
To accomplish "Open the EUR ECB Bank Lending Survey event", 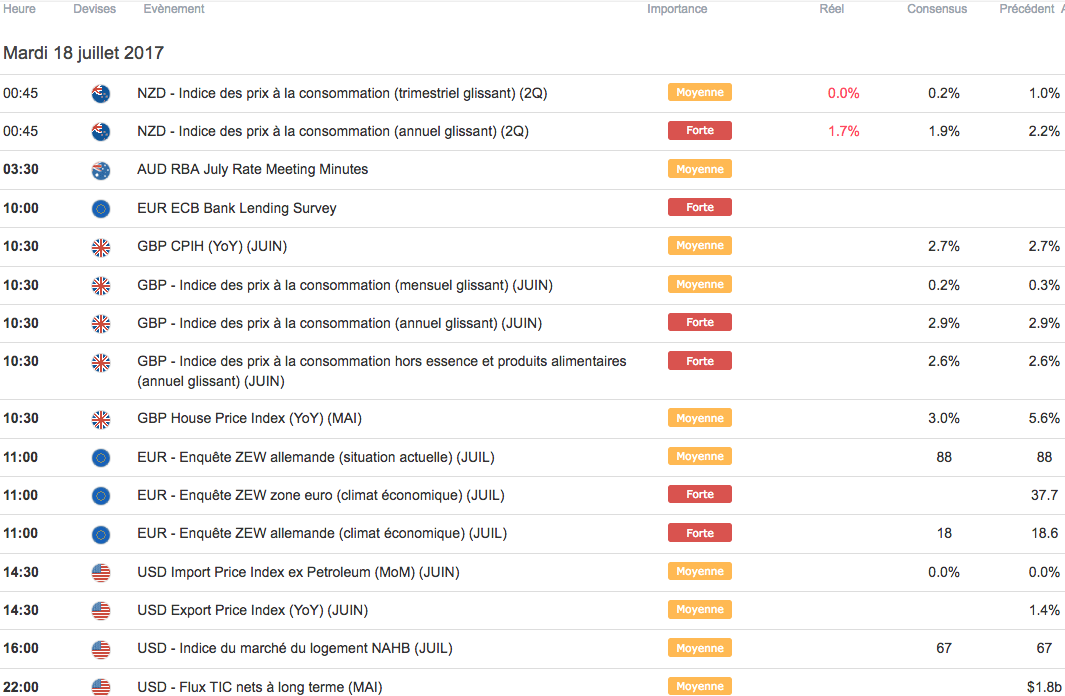I will pos(236,208).
